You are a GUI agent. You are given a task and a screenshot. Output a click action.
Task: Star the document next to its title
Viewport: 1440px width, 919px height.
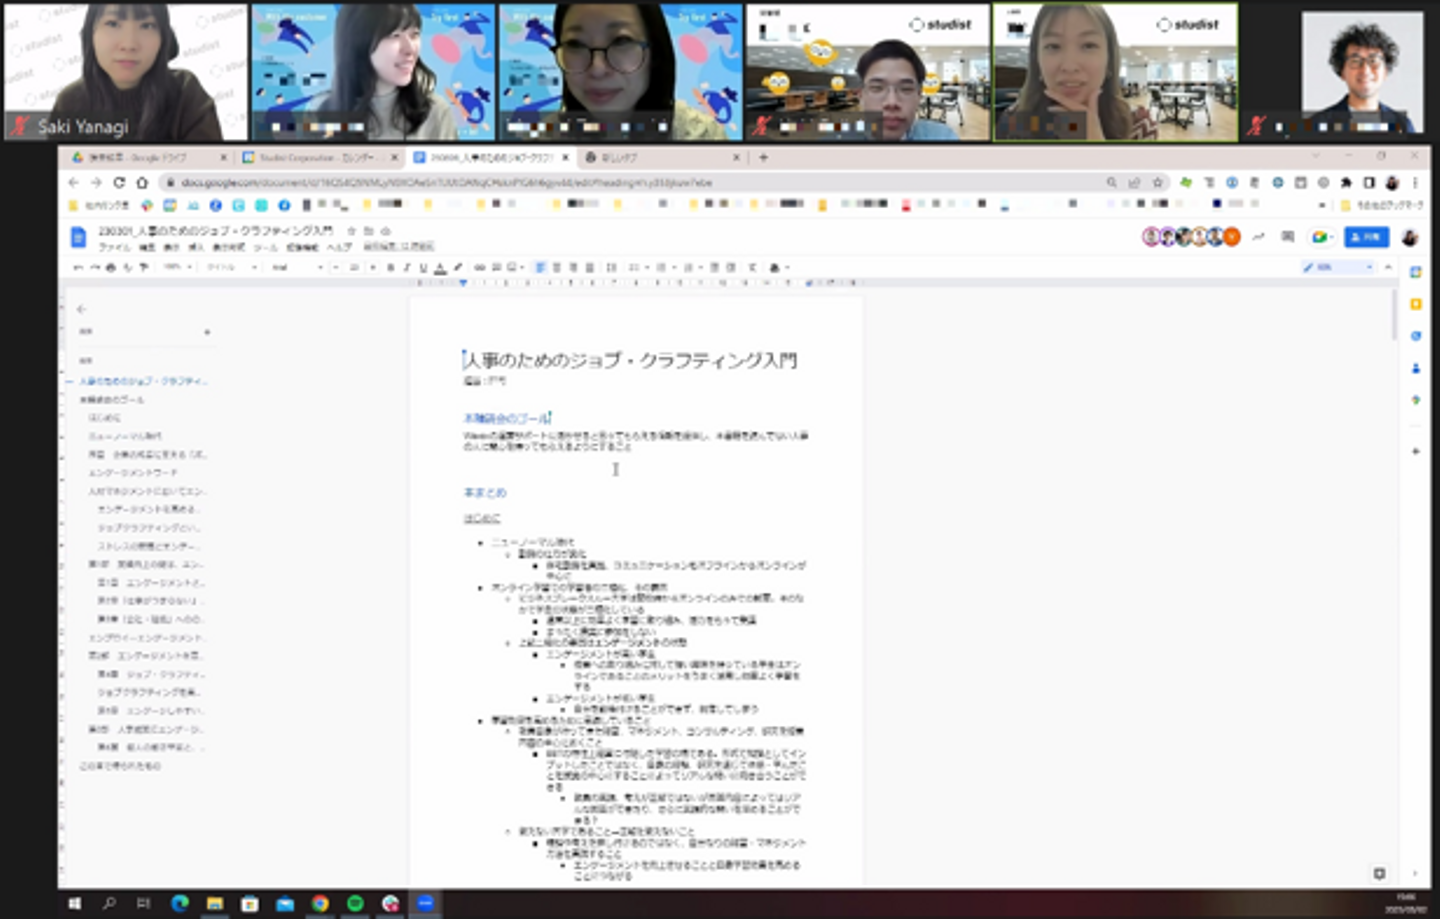[351, 231]
